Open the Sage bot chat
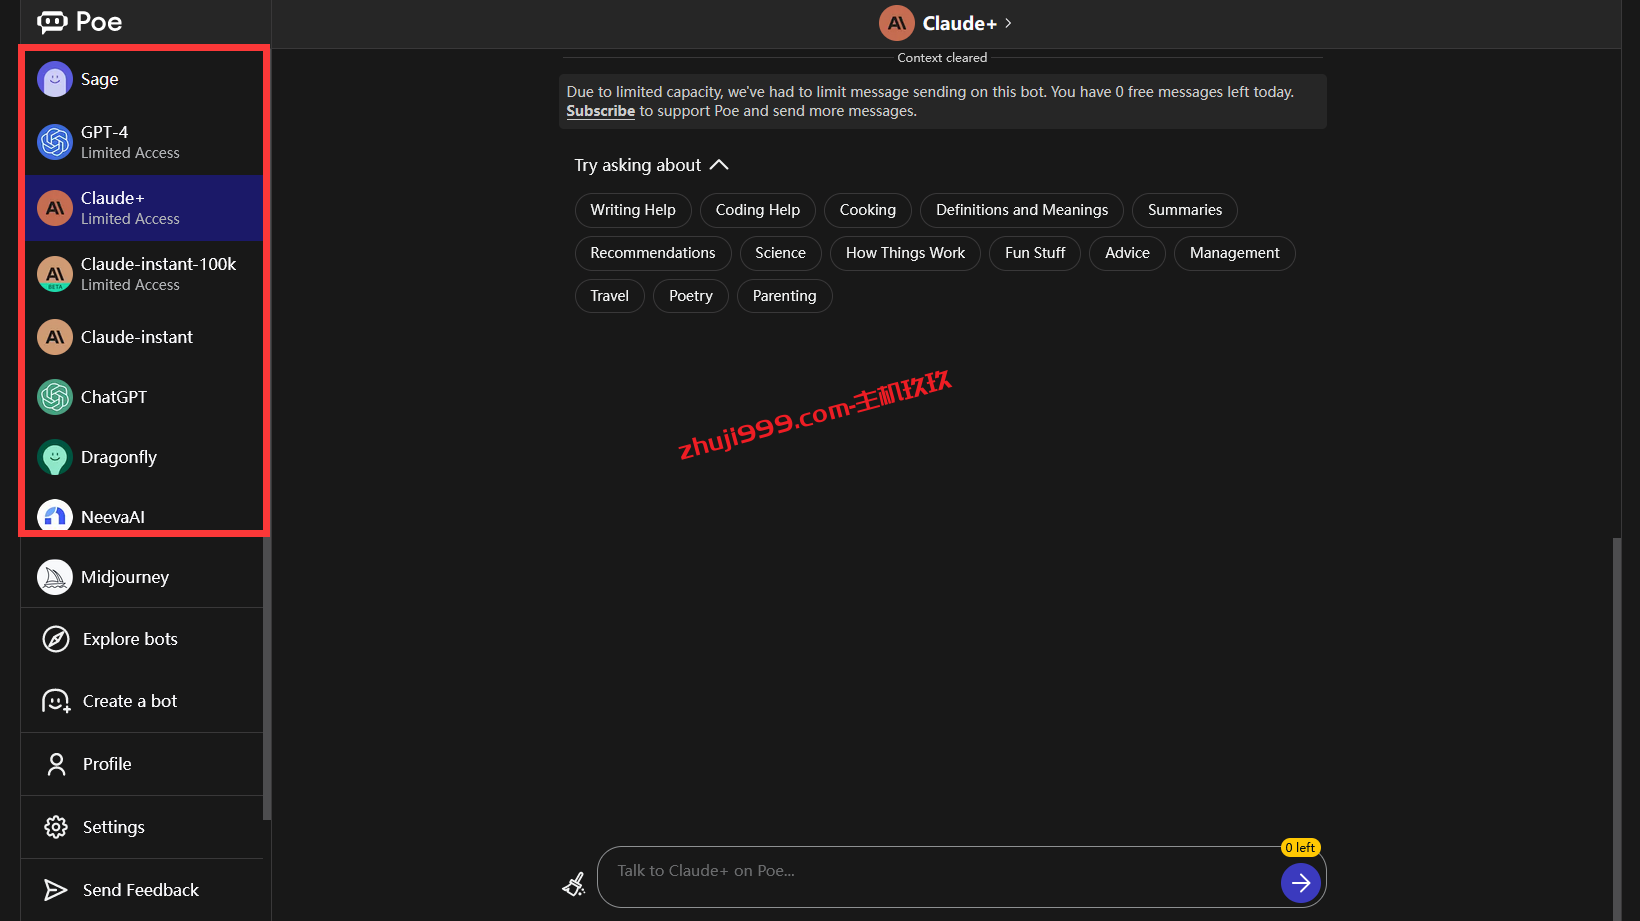The image size is (1640, 921). click(144, 79)
